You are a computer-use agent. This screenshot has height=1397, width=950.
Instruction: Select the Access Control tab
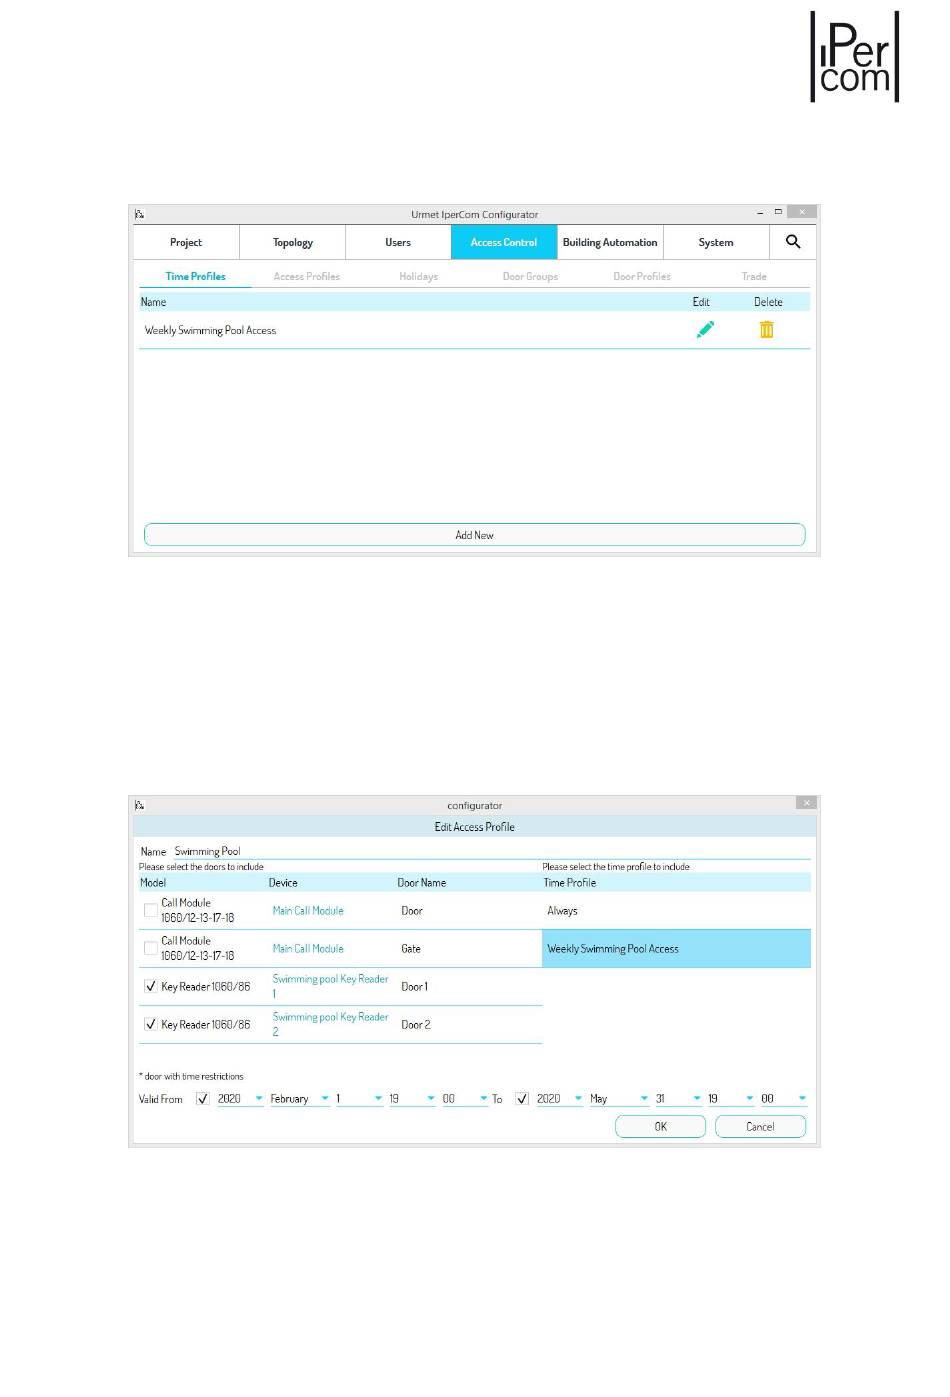504,242
